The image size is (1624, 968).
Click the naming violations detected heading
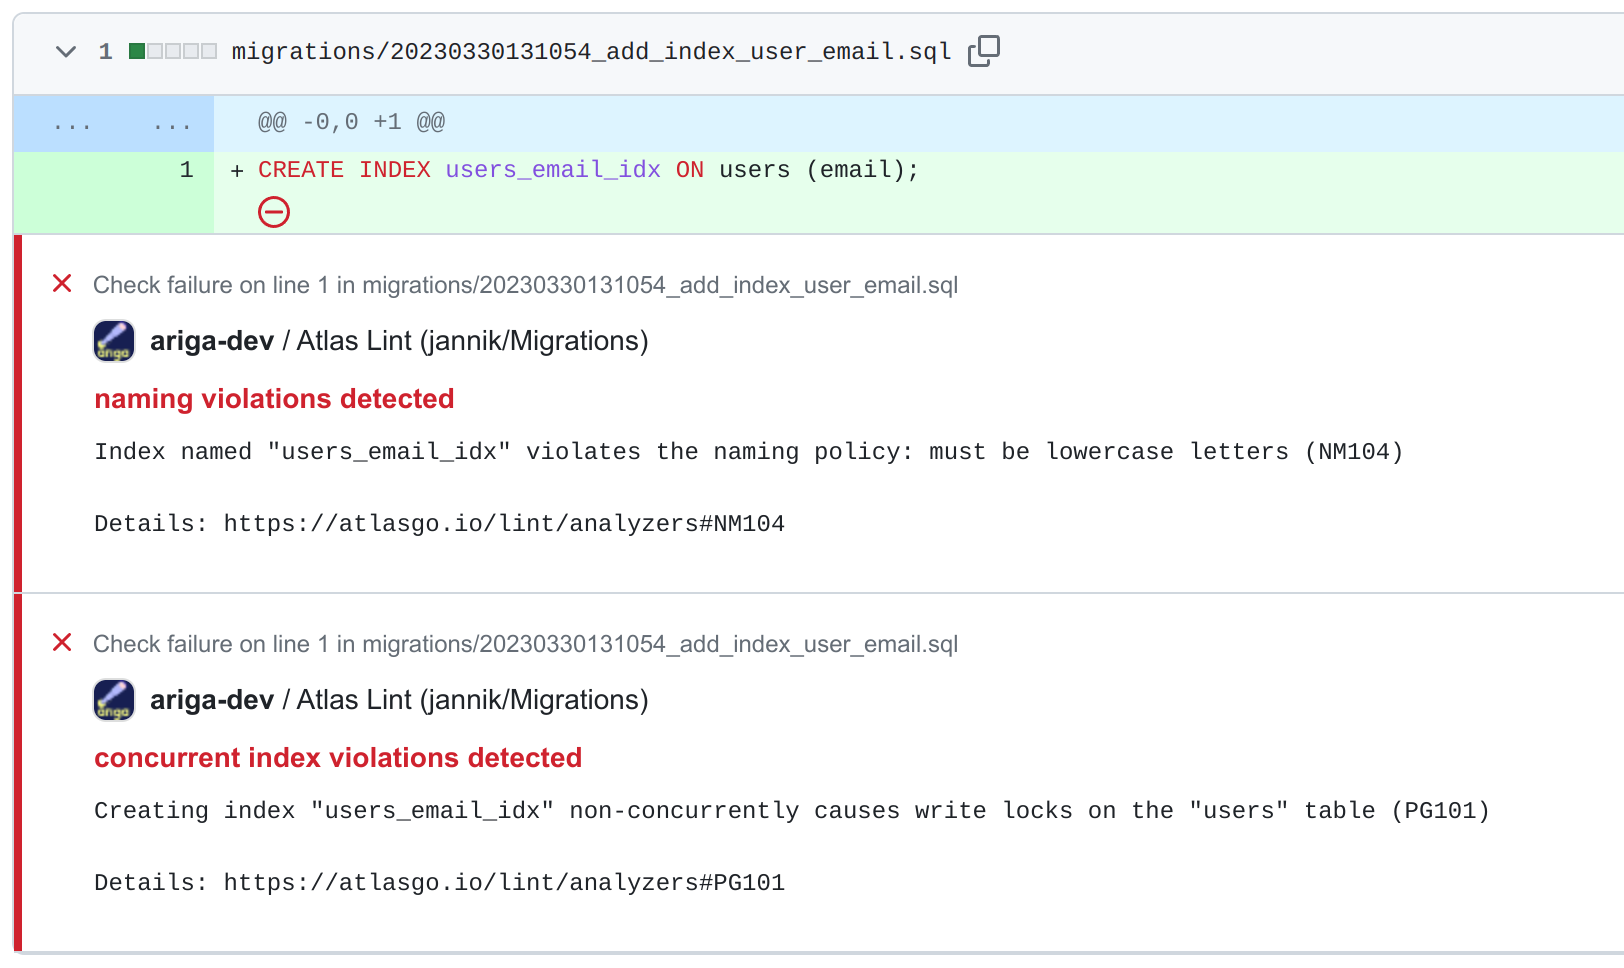click(274, 398)
